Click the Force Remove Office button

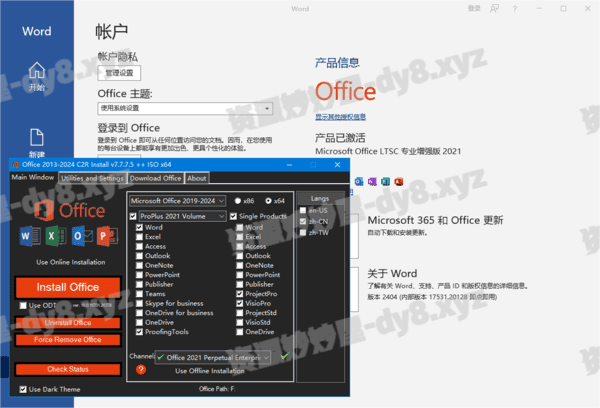coord(68,339)
